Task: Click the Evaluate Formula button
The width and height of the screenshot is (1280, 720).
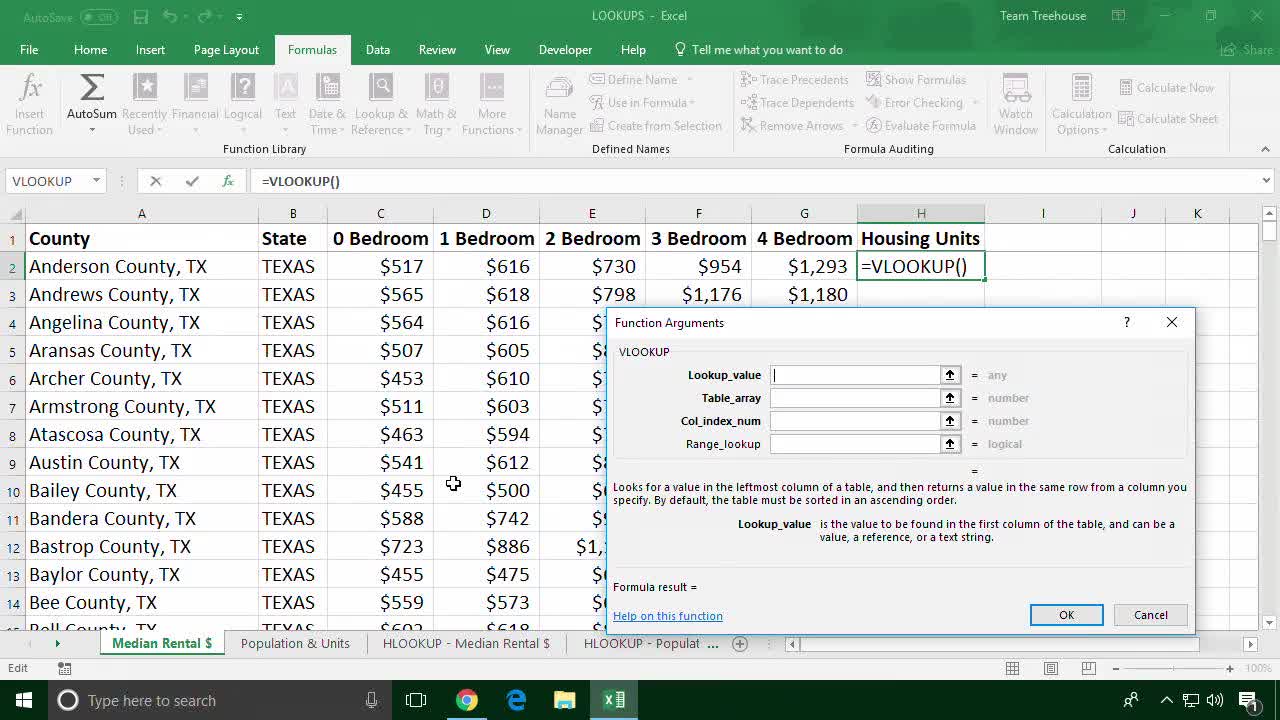Action: (x=920, y=126)
